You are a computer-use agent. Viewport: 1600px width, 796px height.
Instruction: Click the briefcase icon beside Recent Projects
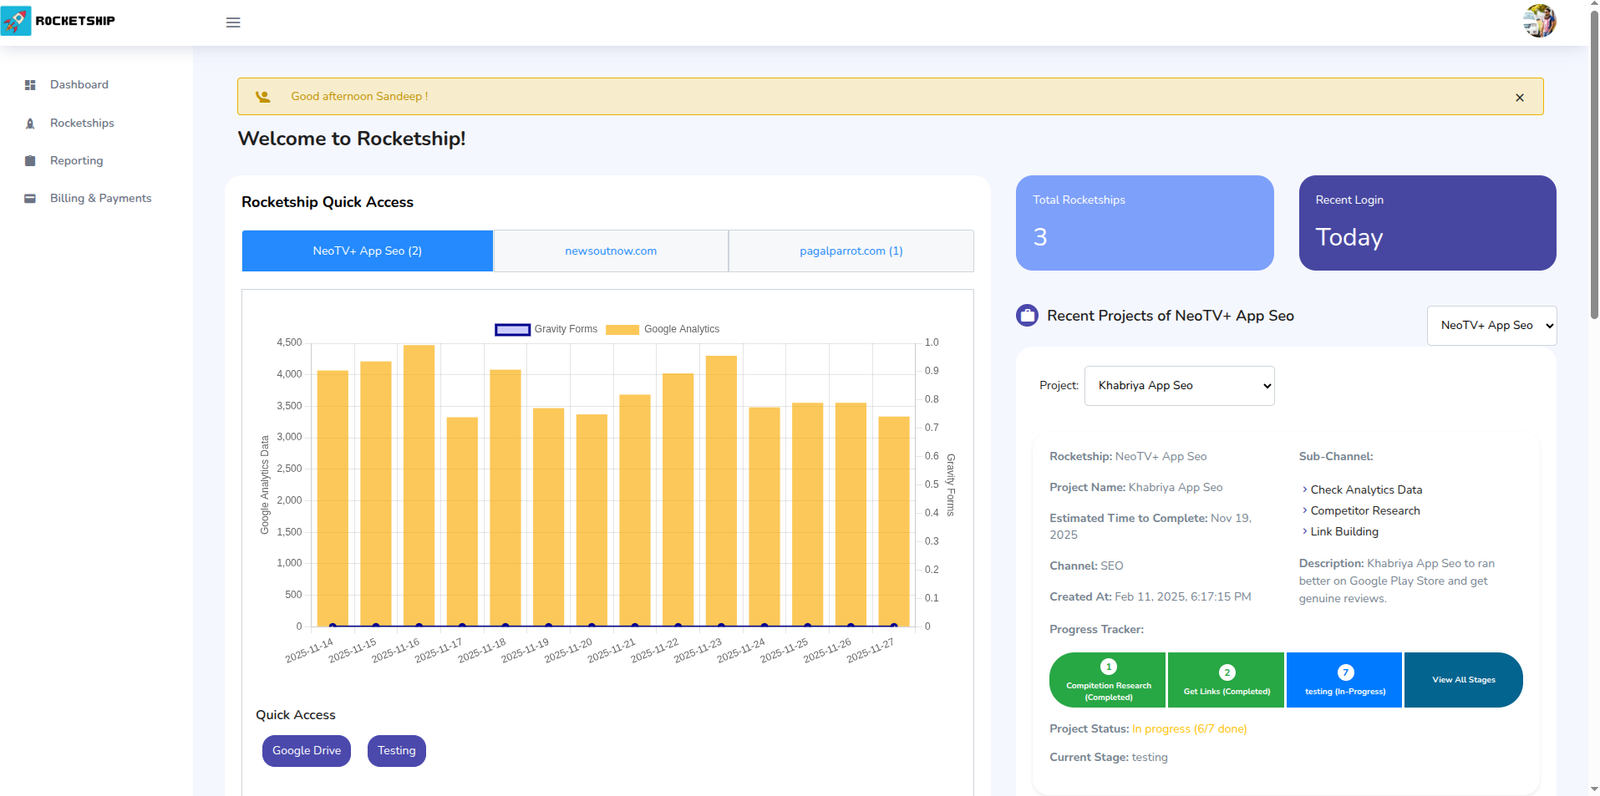(x=1027, y=316)
